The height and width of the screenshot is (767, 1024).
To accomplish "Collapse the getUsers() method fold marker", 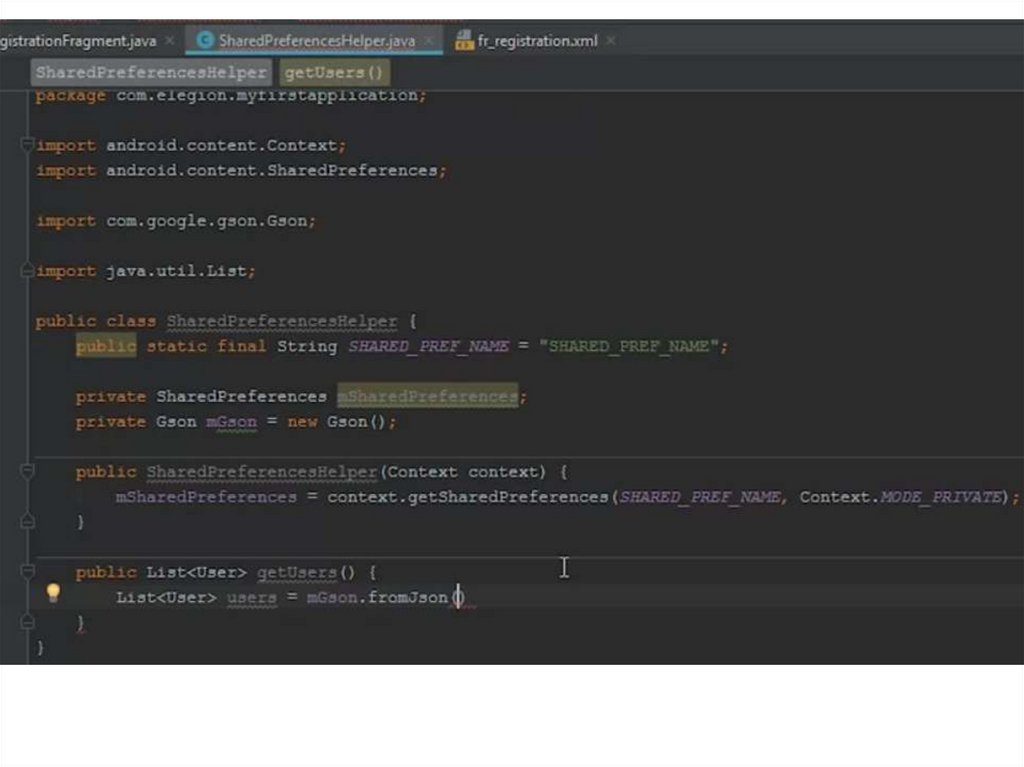I will coord(27,572).
